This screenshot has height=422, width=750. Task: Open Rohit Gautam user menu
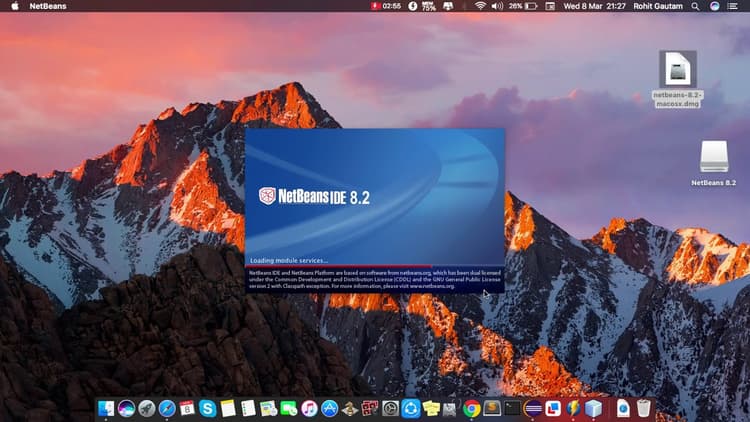658,6
